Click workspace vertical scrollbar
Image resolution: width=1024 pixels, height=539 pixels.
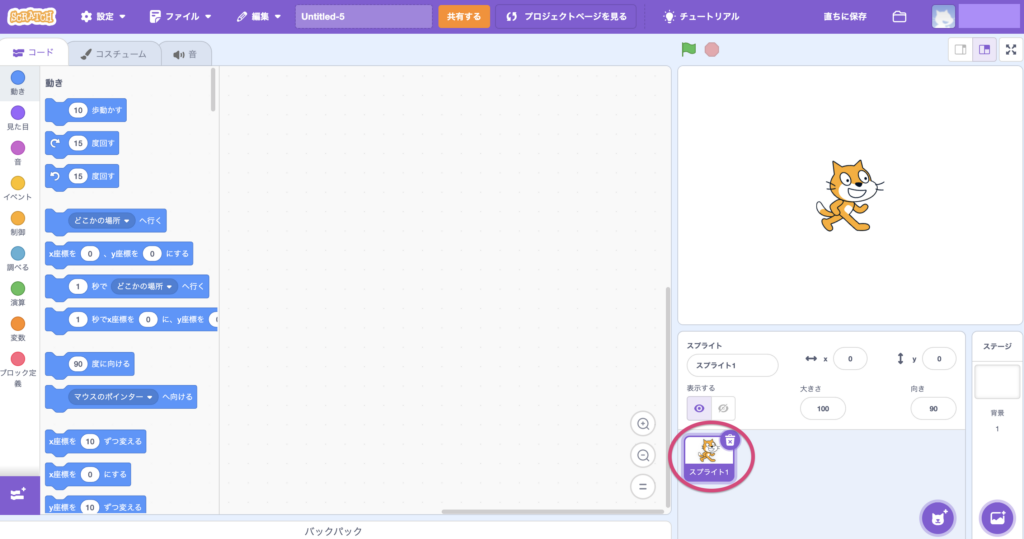[x=667, y=397]
